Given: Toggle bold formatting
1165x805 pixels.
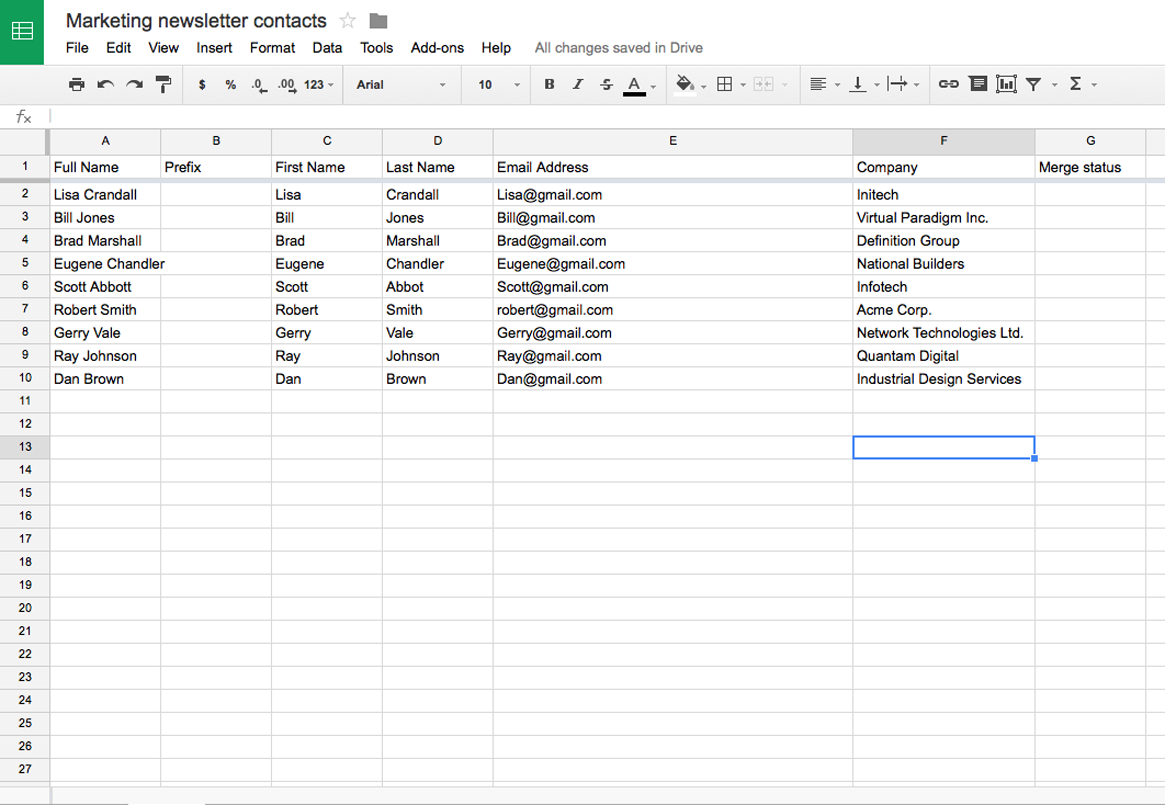Looking at the screenshot, I should (548, 84).
